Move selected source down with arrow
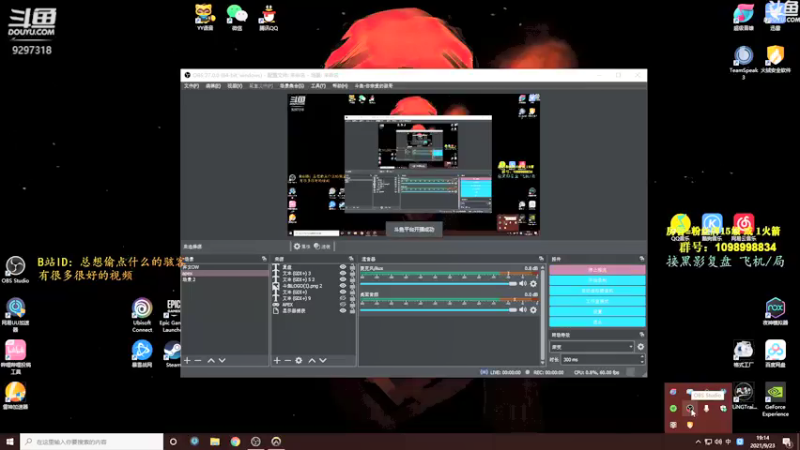Screen dimensions: 800x450 (323, 361)
